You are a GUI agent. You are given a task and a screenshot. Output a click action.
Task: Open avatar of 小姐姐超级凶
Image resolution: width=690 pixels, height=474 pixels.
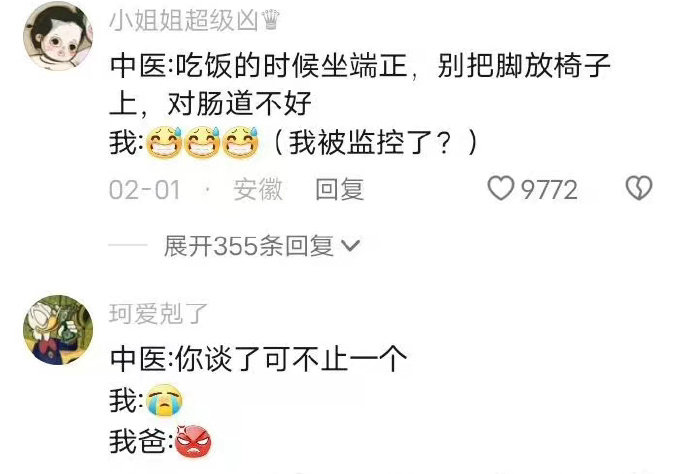58,36
